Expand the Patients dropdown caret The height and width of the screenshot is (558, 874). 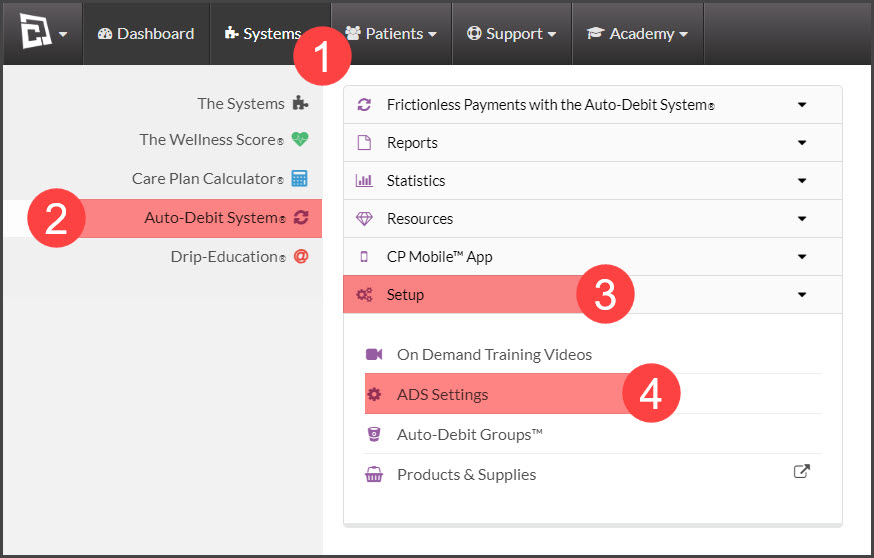(x=432, y=35)
